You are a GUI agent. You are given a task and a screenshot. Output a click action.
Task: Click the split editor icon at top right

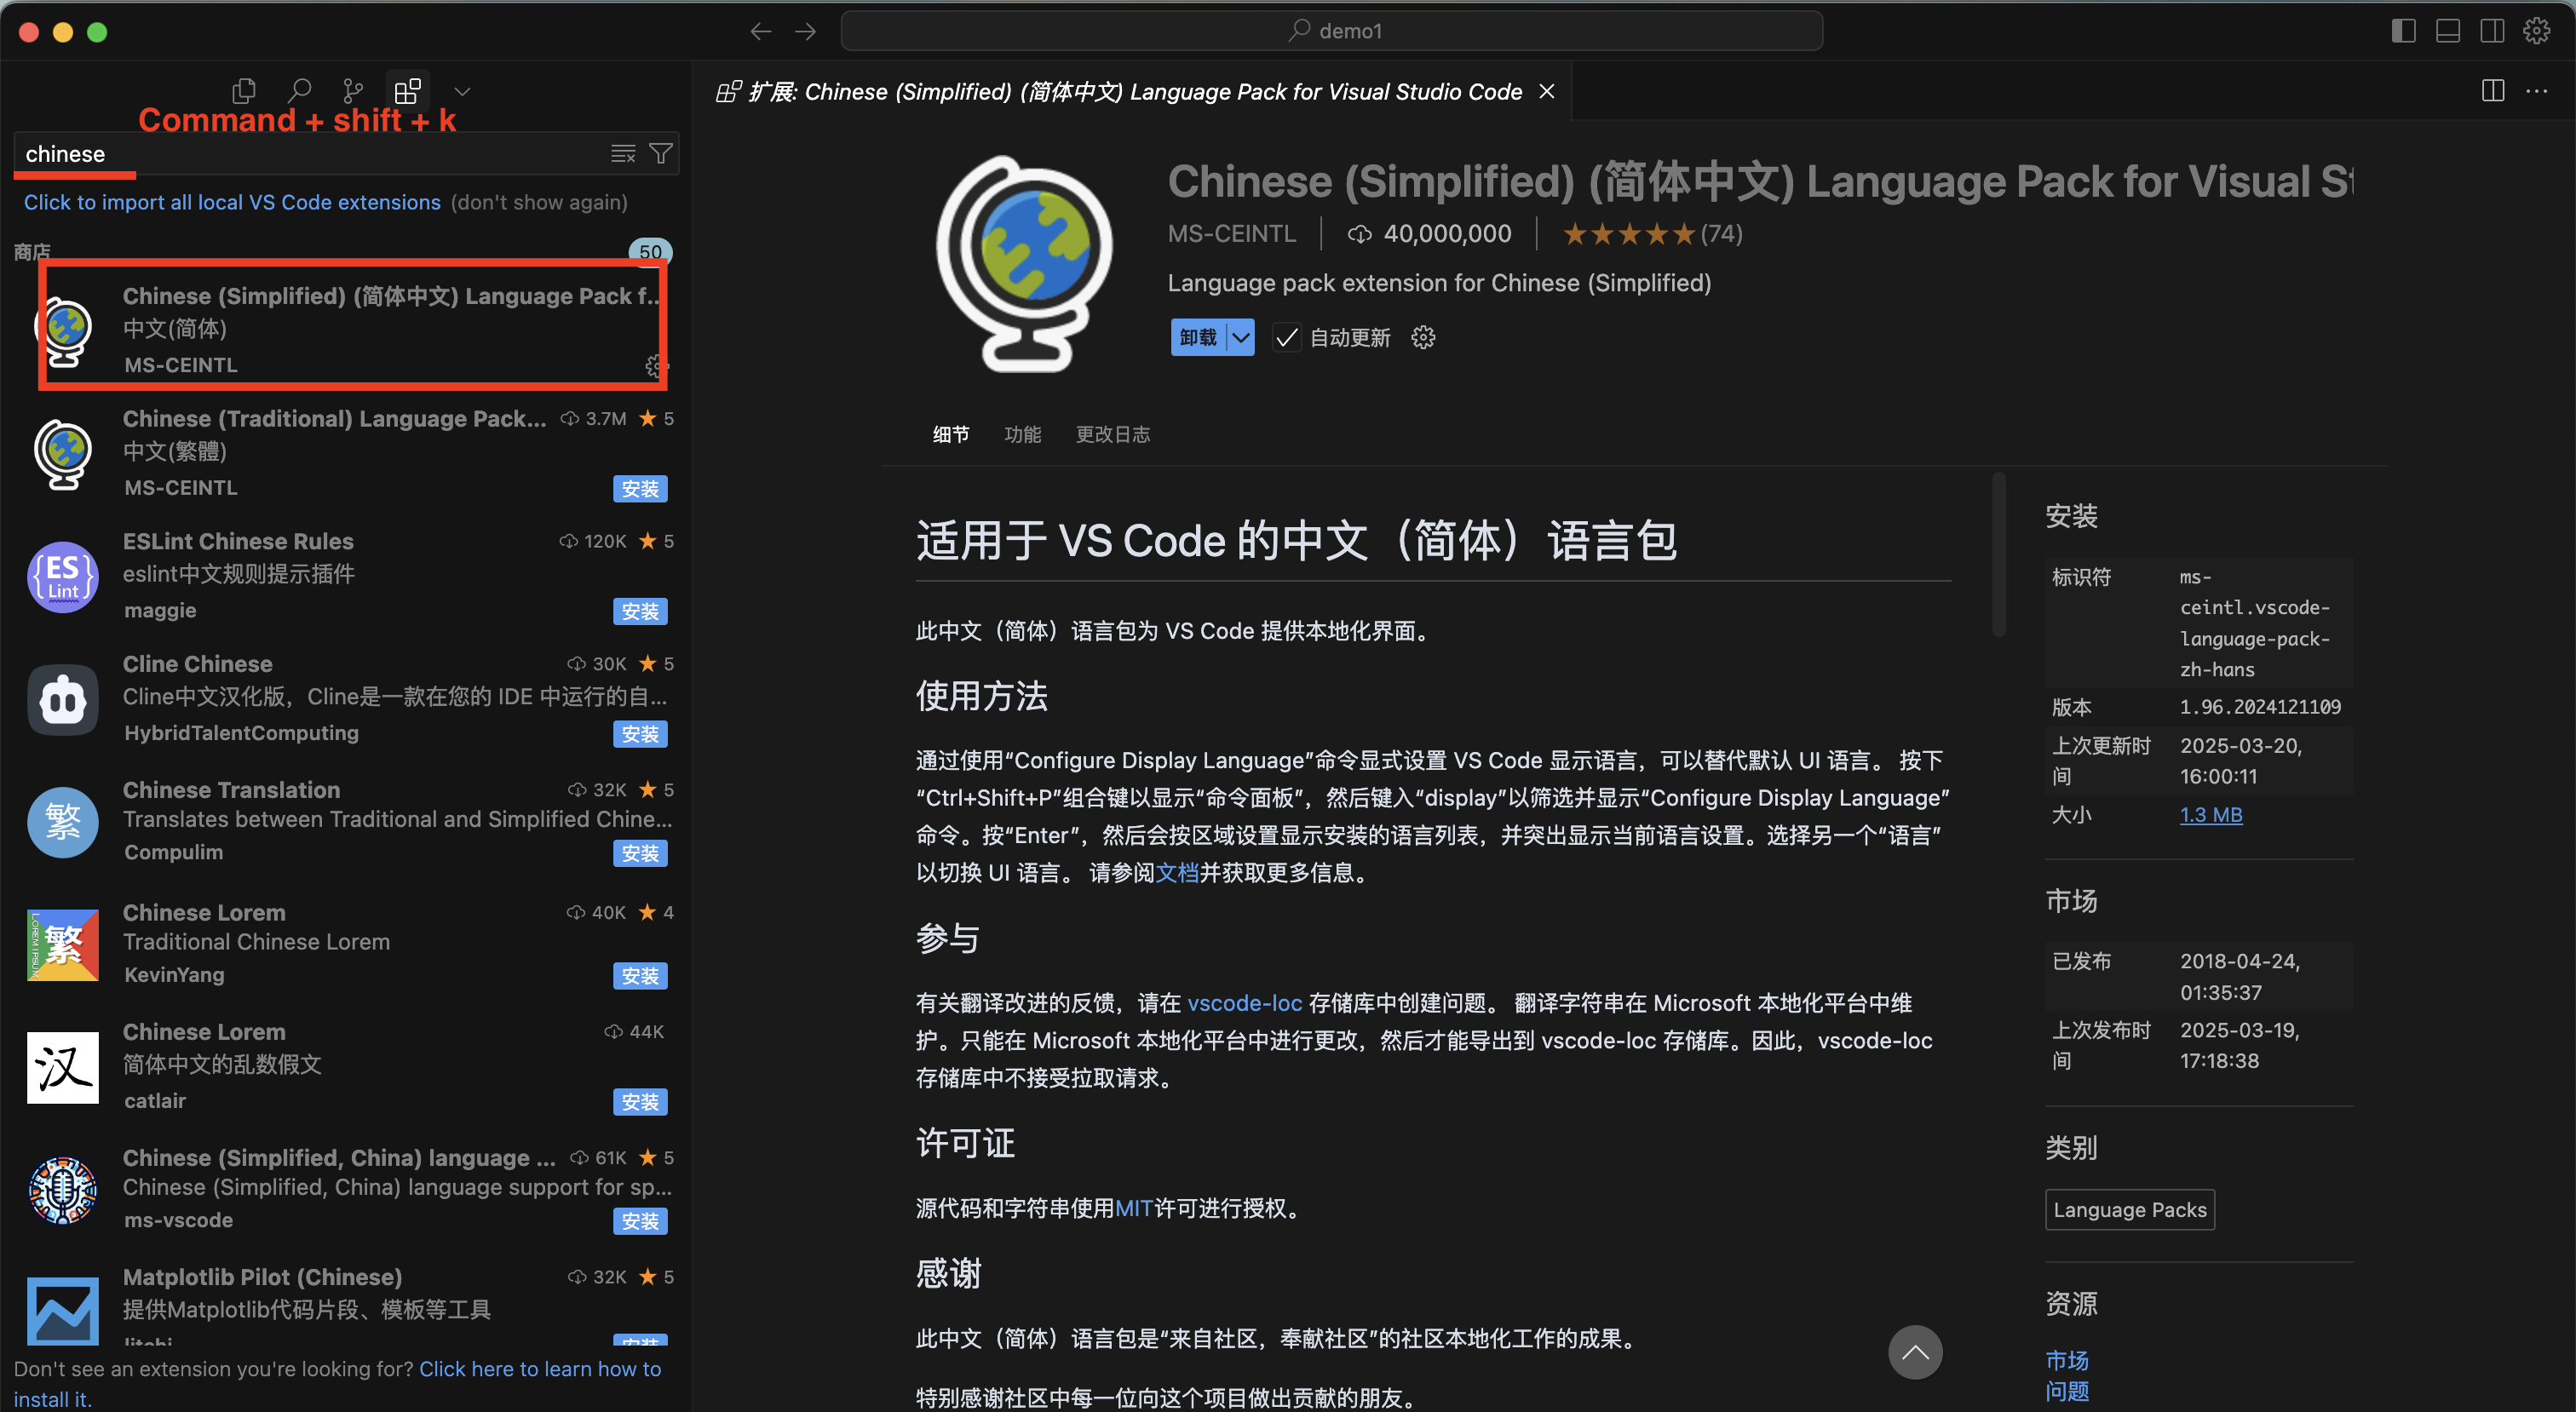[2491, 91]
